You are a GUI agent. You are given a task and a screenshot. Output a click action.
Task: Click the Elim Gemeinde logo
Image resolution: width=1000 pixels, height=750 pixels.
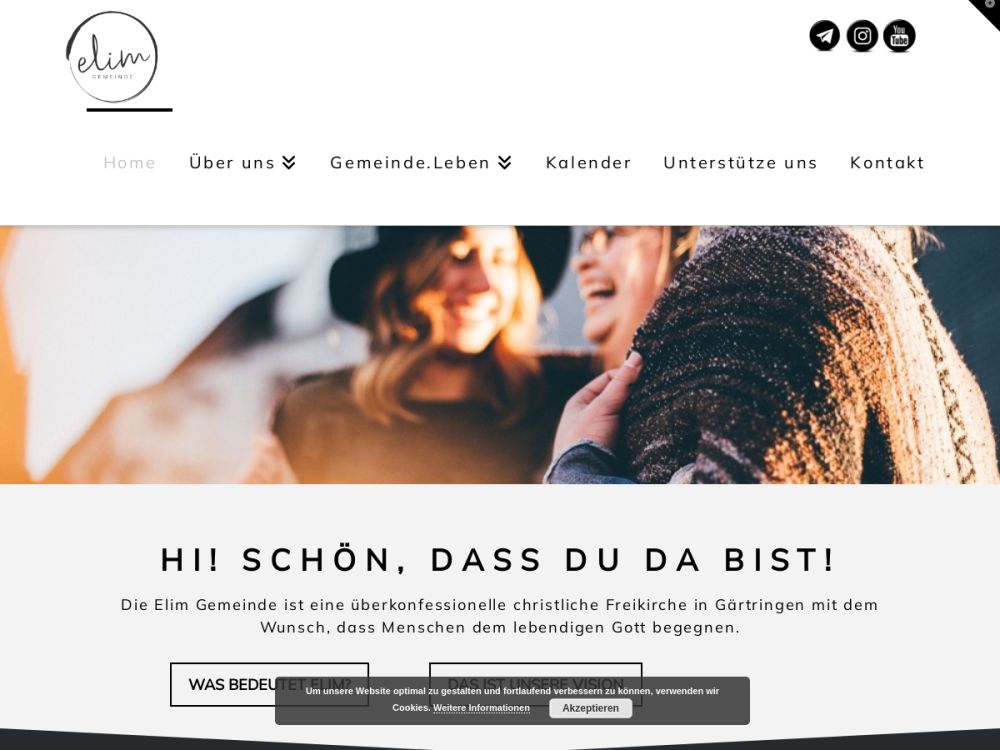tap(112, 57)
